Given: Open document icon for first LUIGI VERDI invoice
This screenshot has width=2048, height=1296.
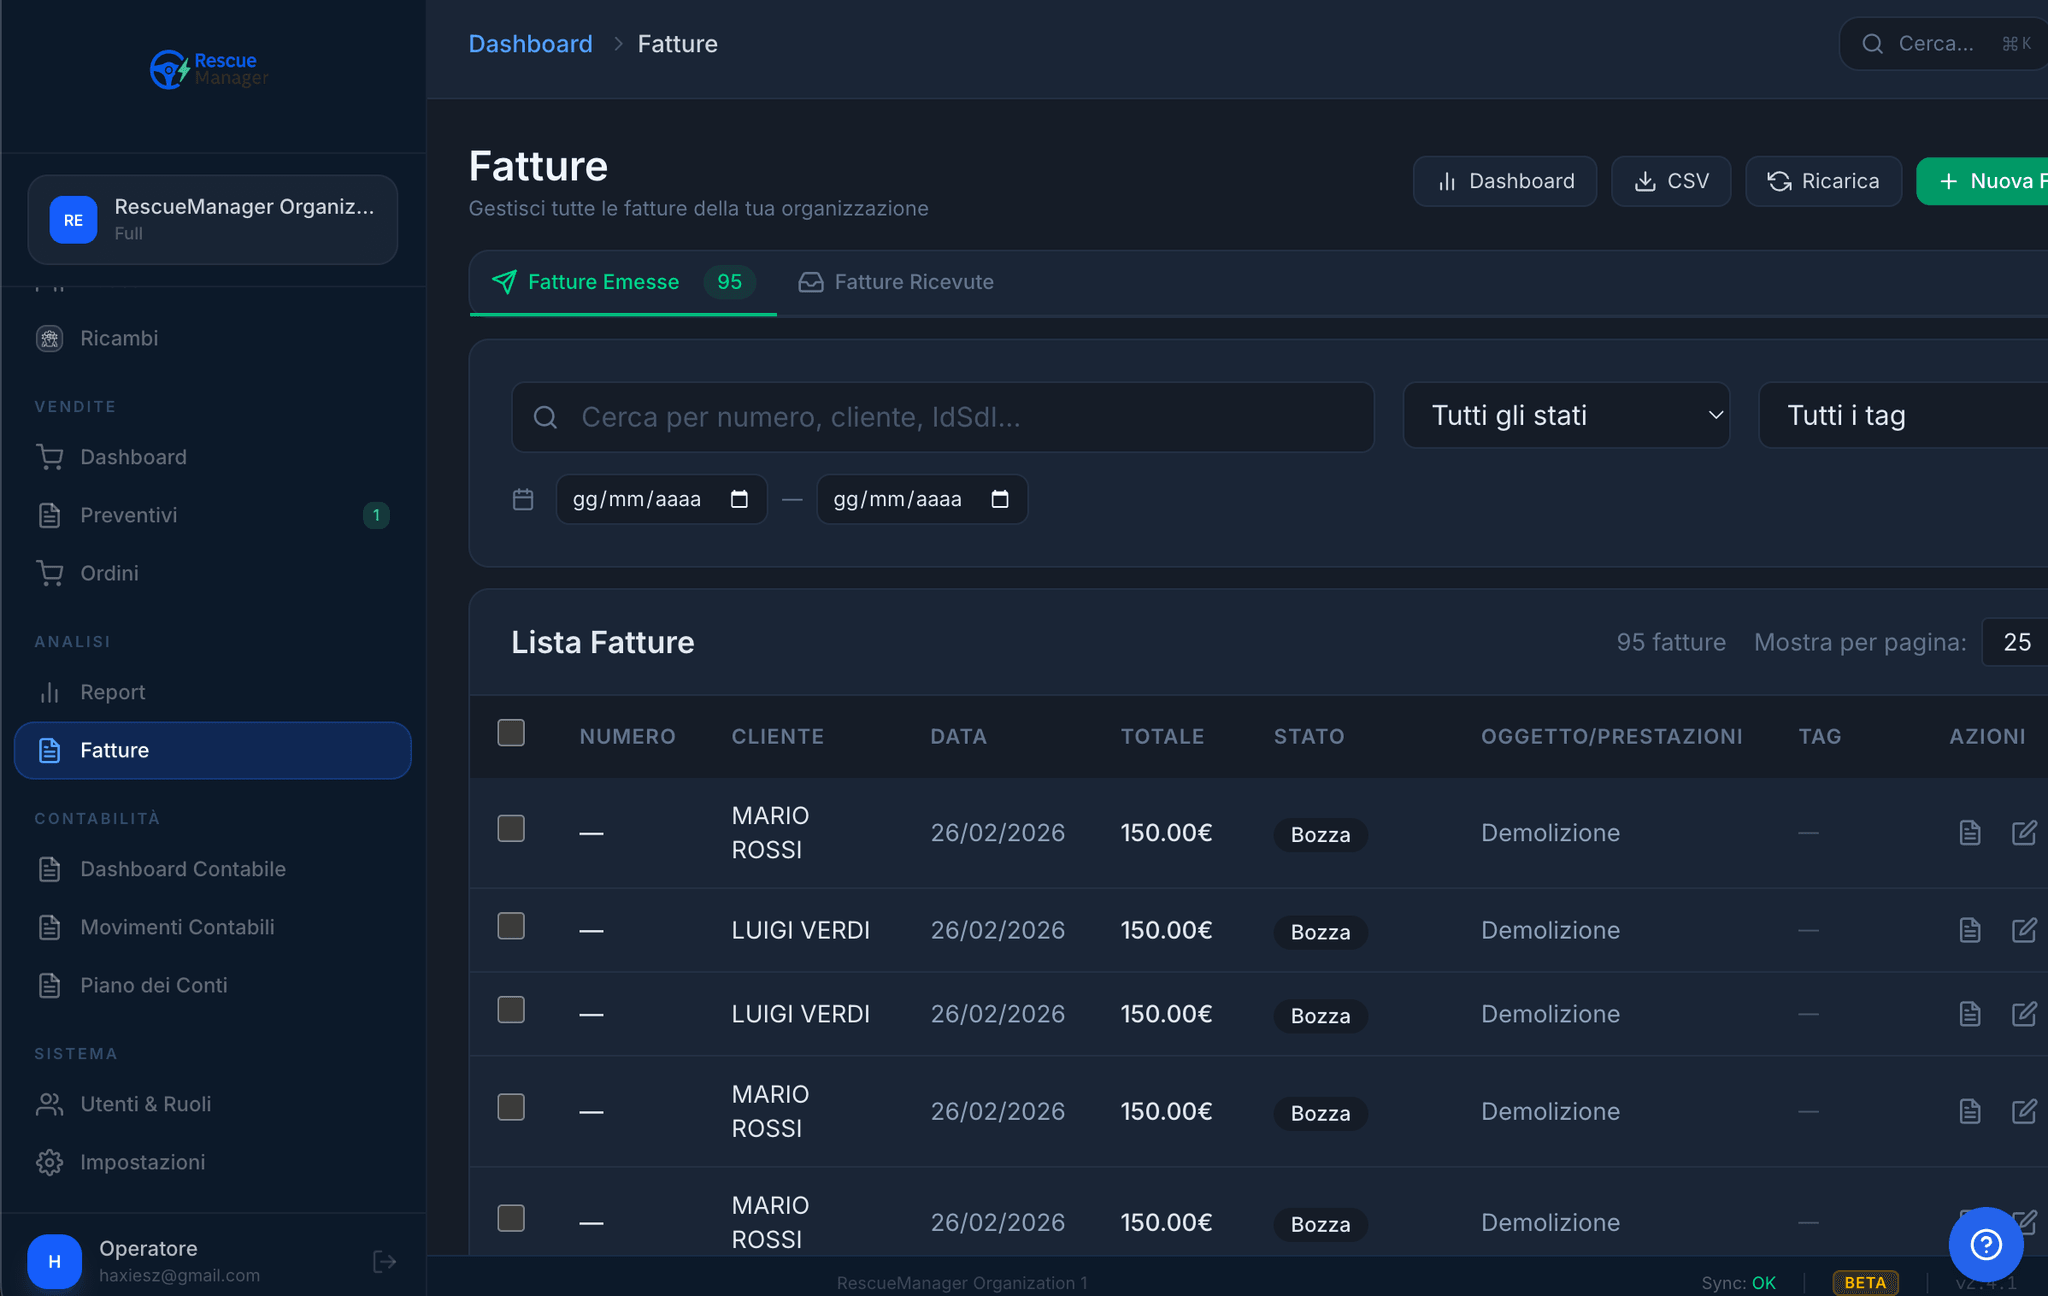Looking at the screenshot, I should 1969,930.
